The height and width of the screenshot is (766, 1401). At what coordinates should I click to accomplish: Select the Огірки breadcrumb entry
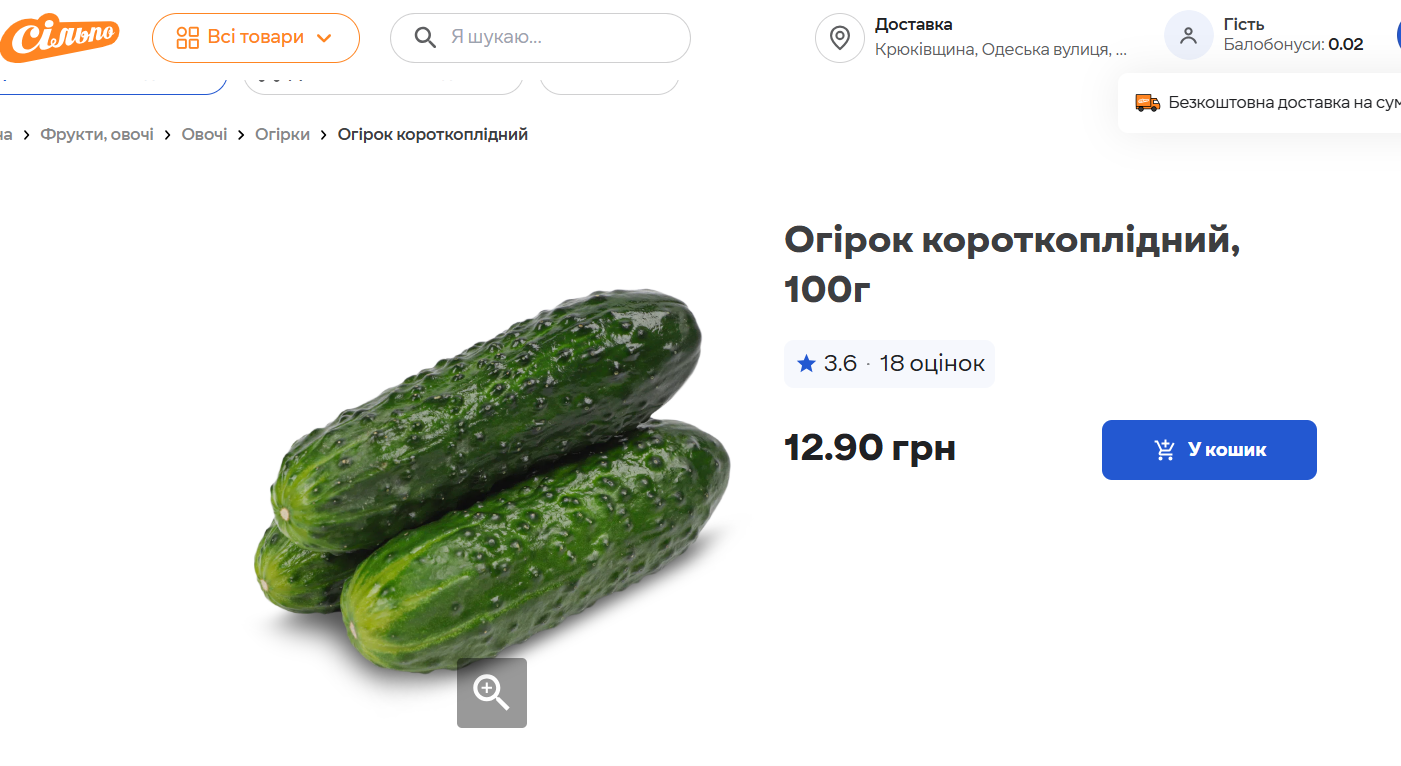[x=282, y=133]
